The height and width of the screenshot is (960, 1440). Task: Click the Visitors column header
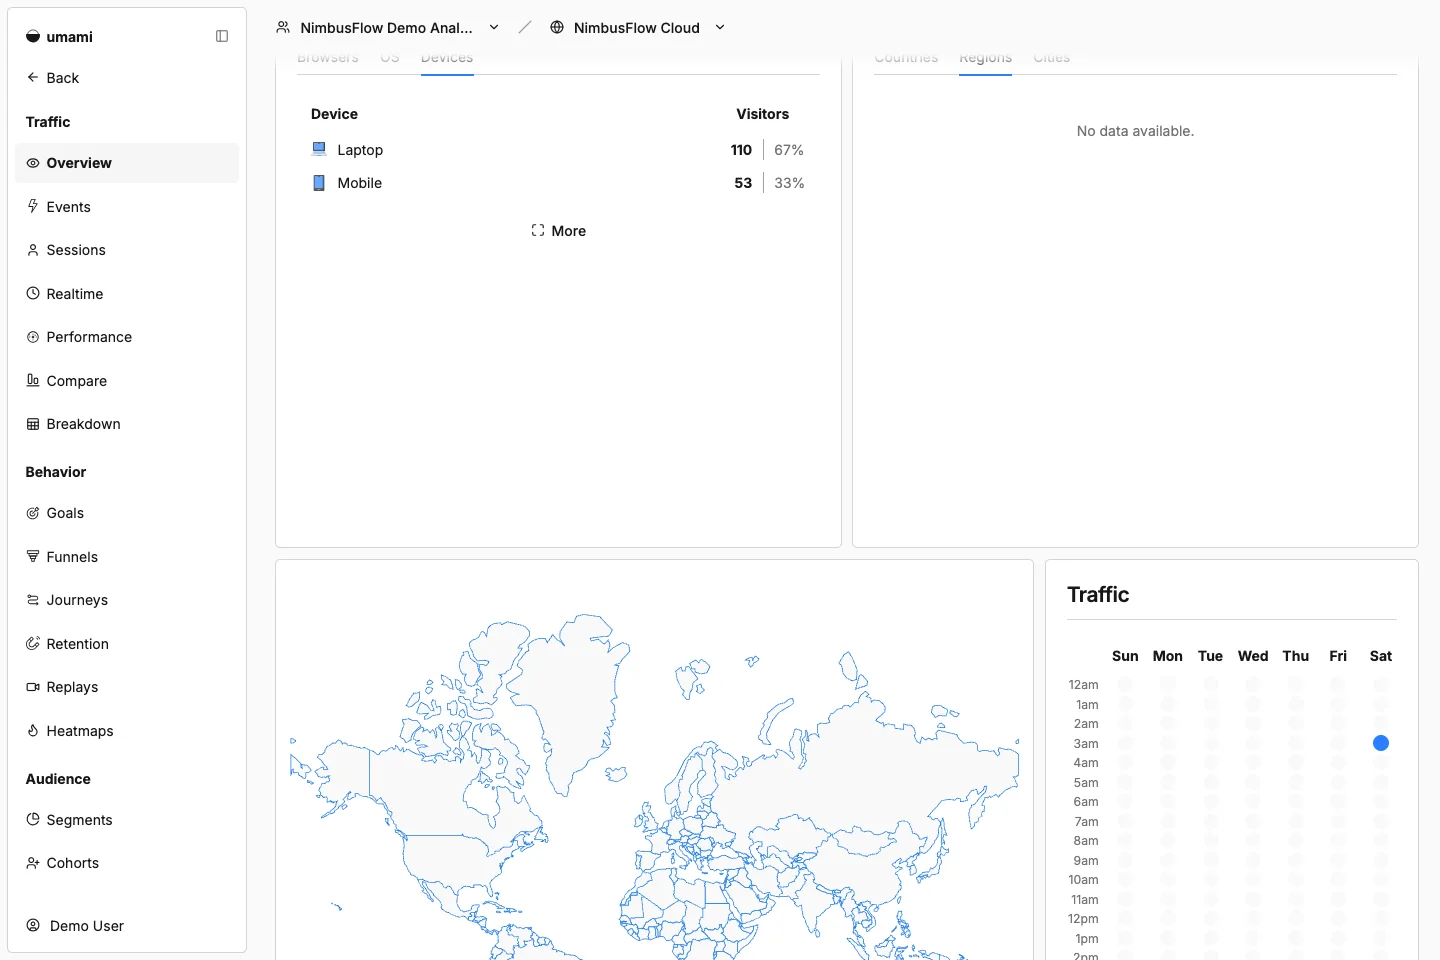point(763,114)
